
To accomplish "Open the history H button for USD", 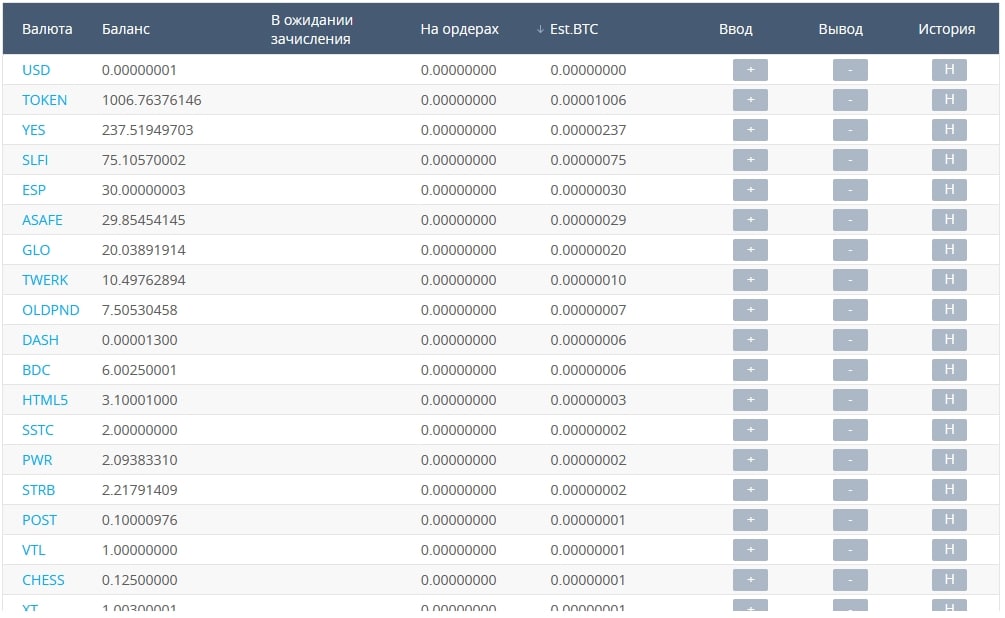I will pos(949,70).
